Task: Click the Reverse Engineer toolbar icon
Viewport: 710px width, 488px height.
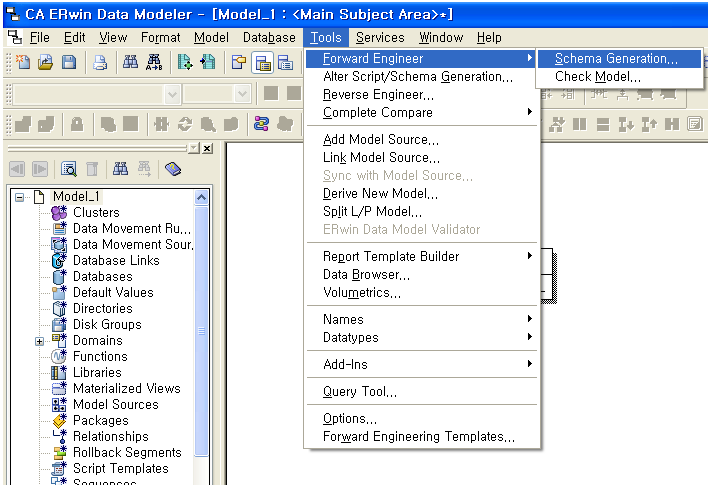Action: point(208,62)
